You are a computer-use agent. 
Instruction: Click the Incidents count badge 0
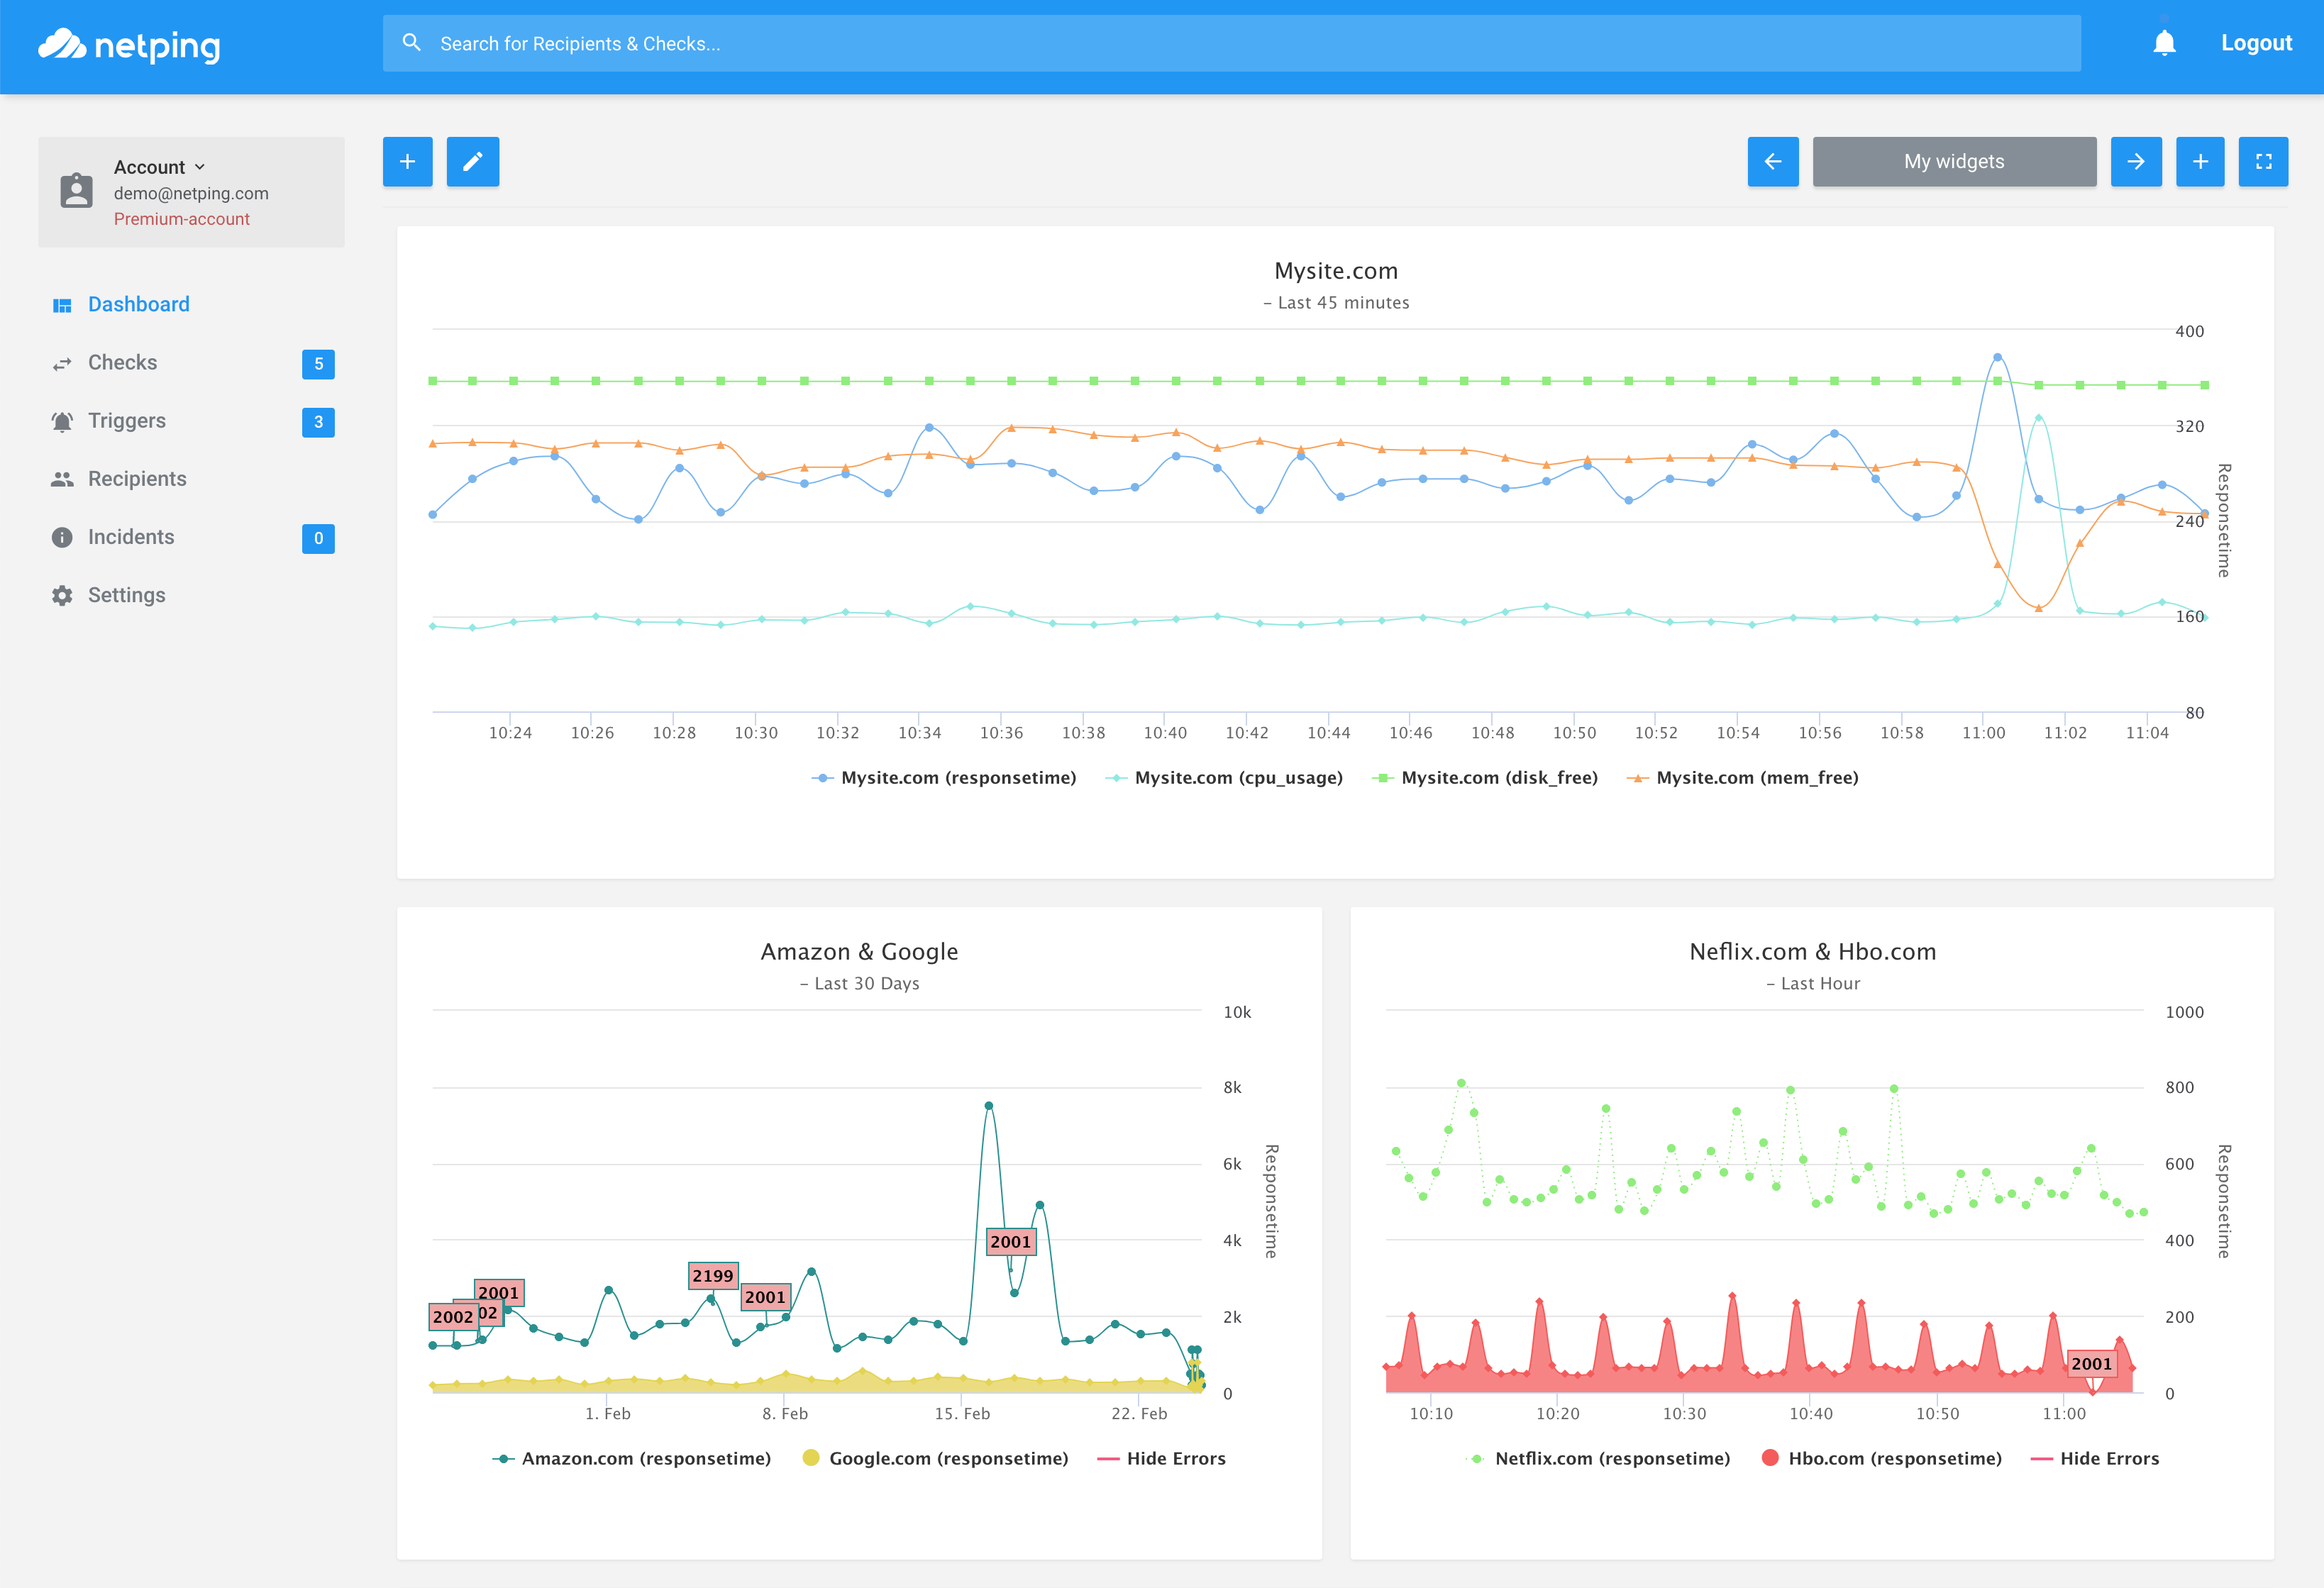point(318,538)
